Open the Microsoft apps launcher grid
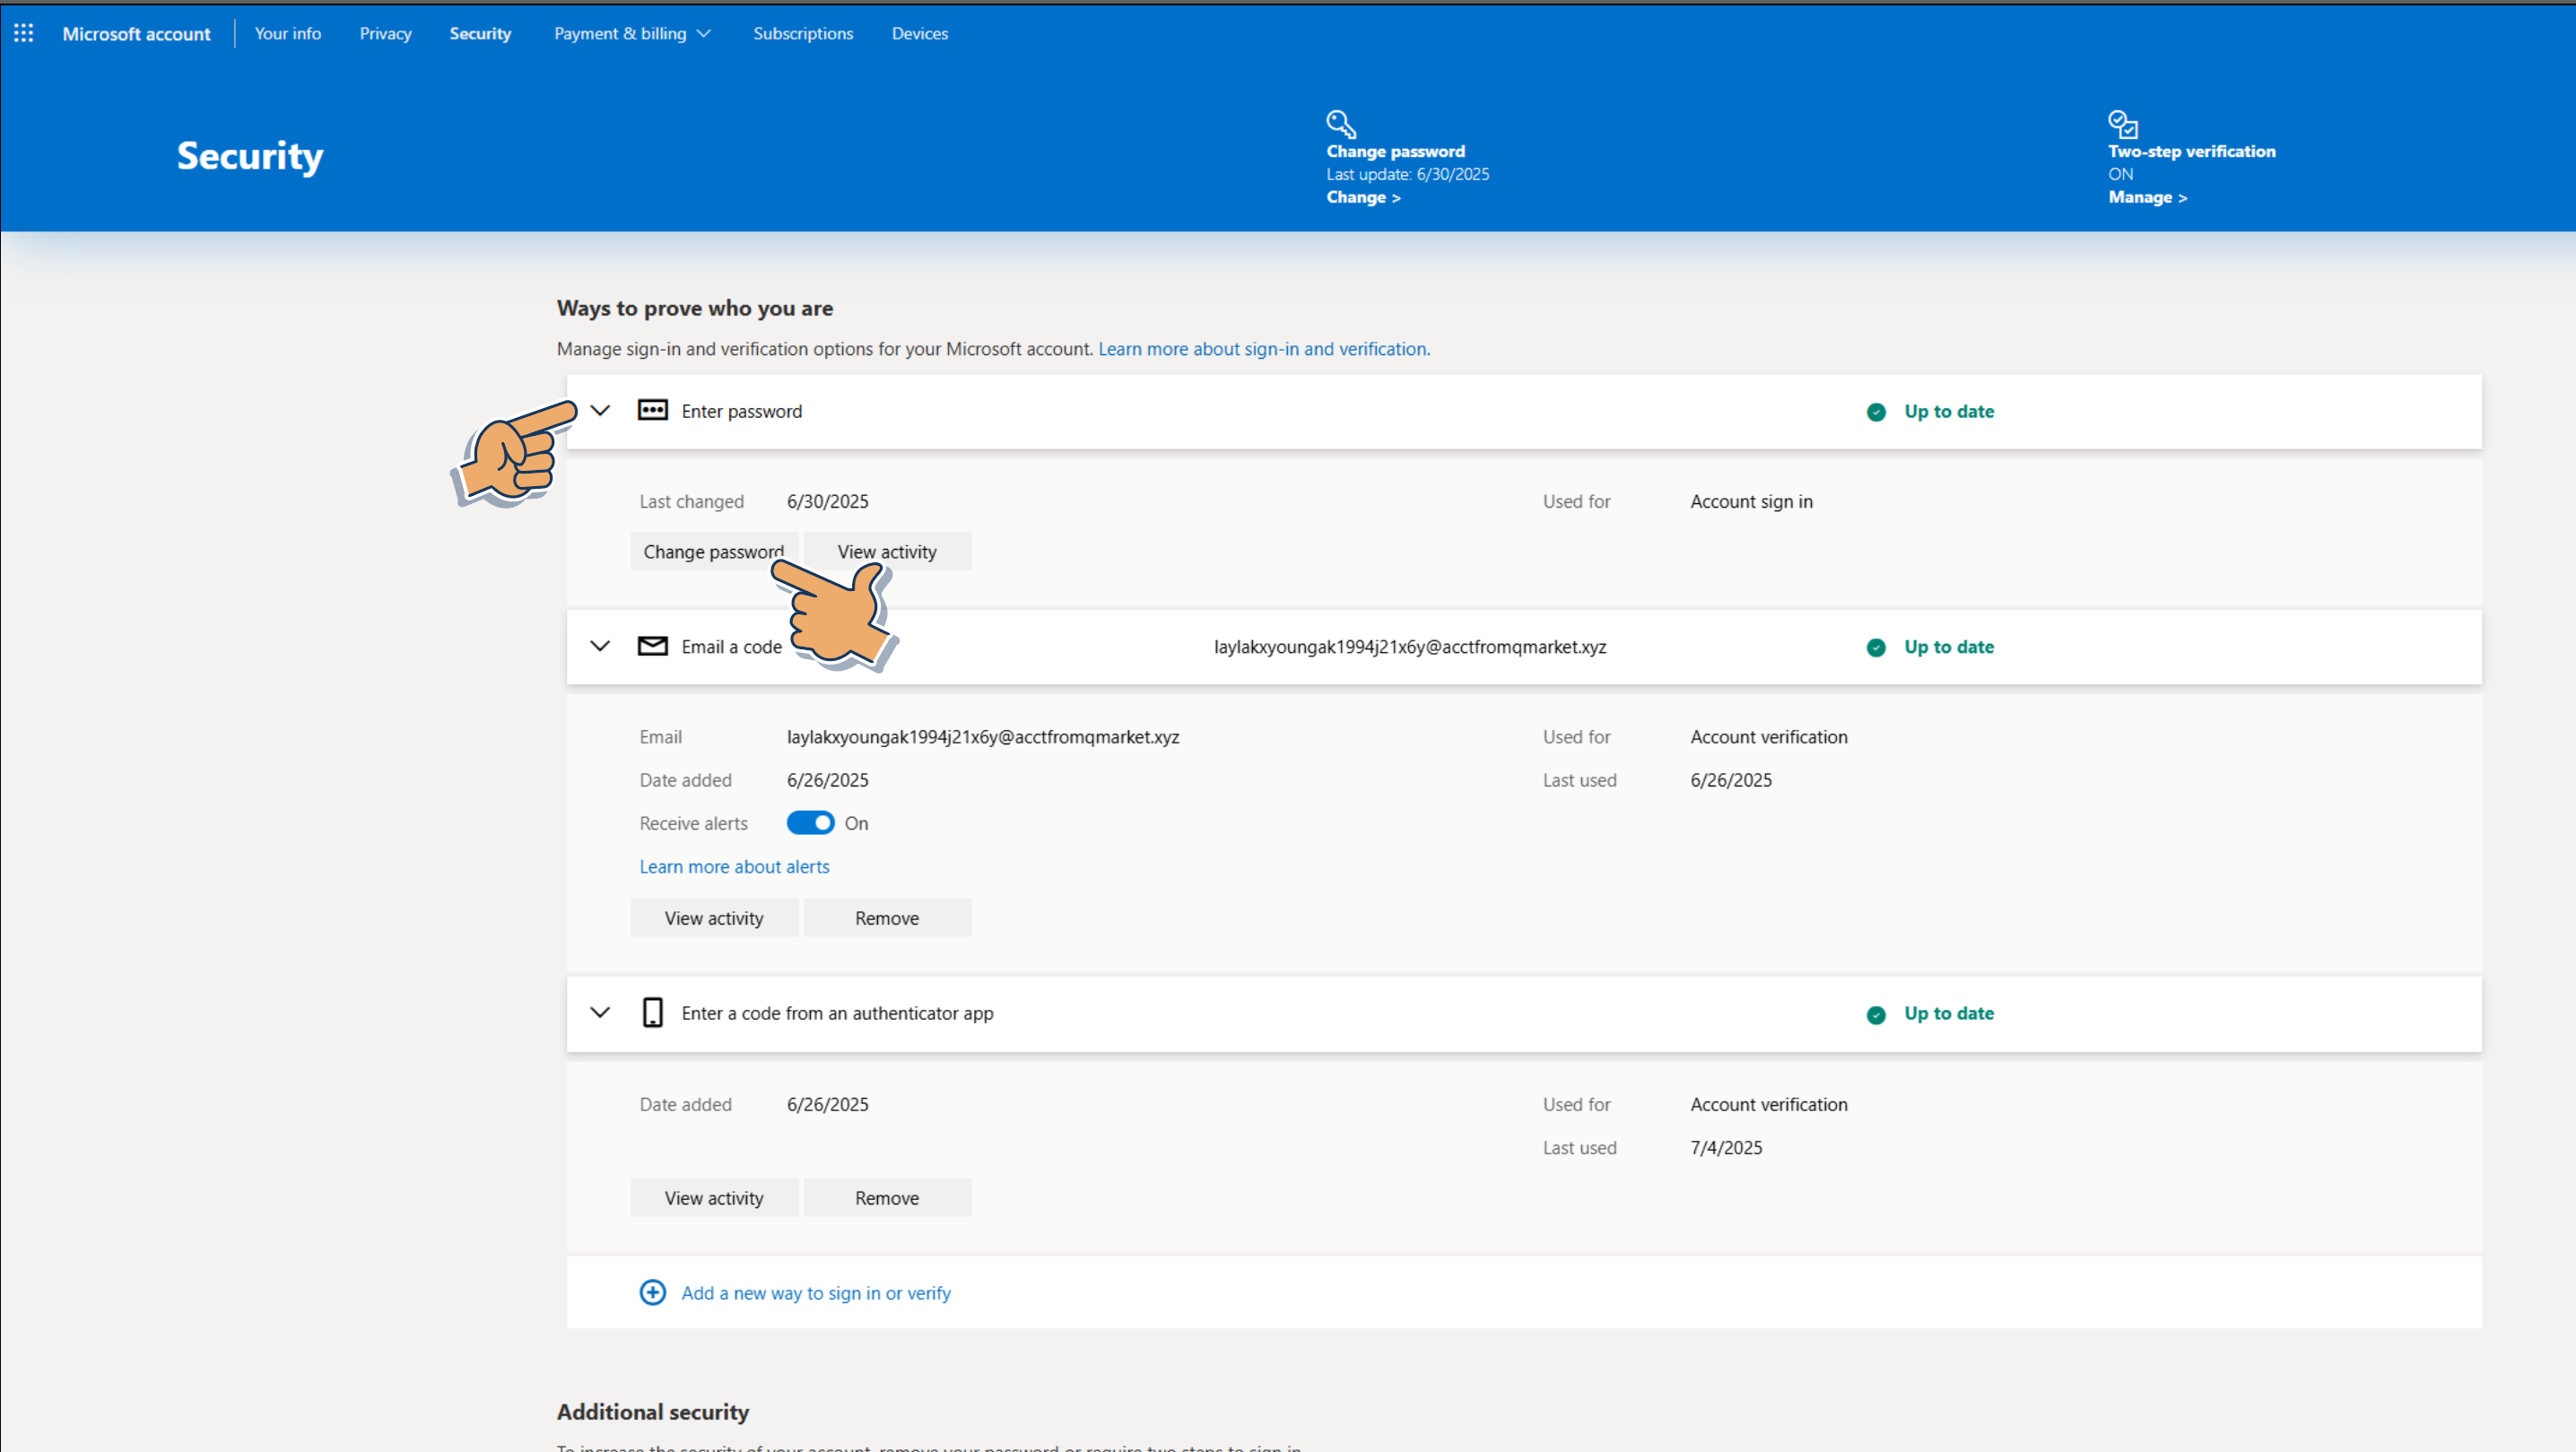 (24, 33)
